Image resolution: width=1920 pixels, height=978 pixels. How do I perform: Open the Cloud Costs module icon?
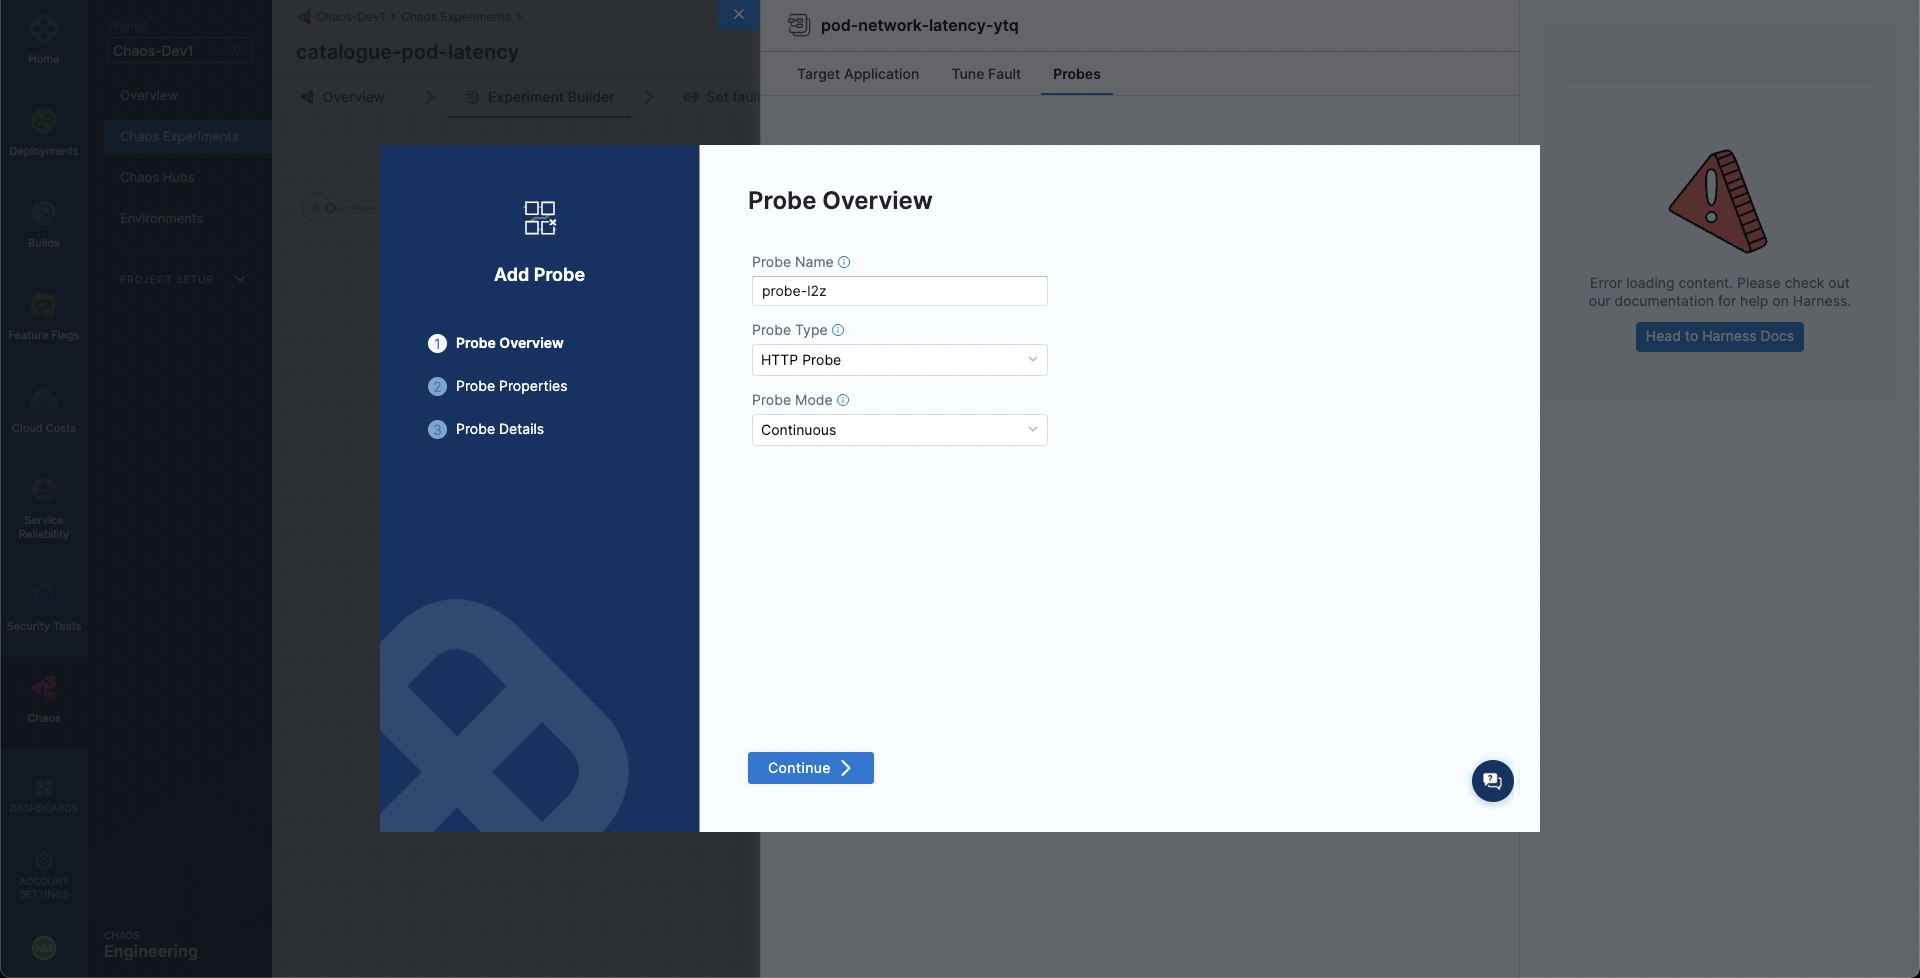tap(43, 398)
